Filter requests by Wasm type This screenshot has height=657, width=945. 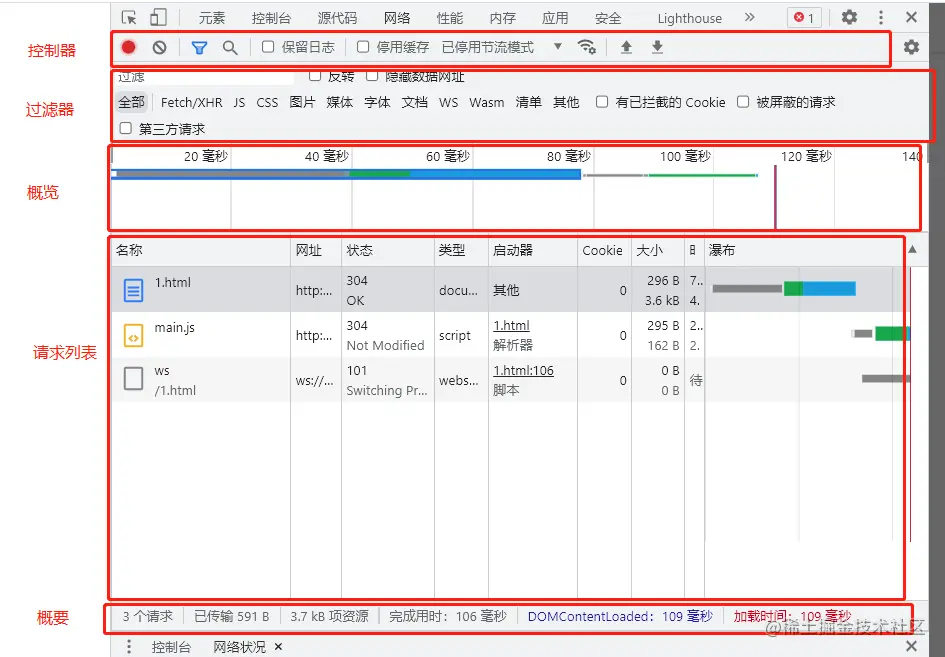tap(486, 102)
